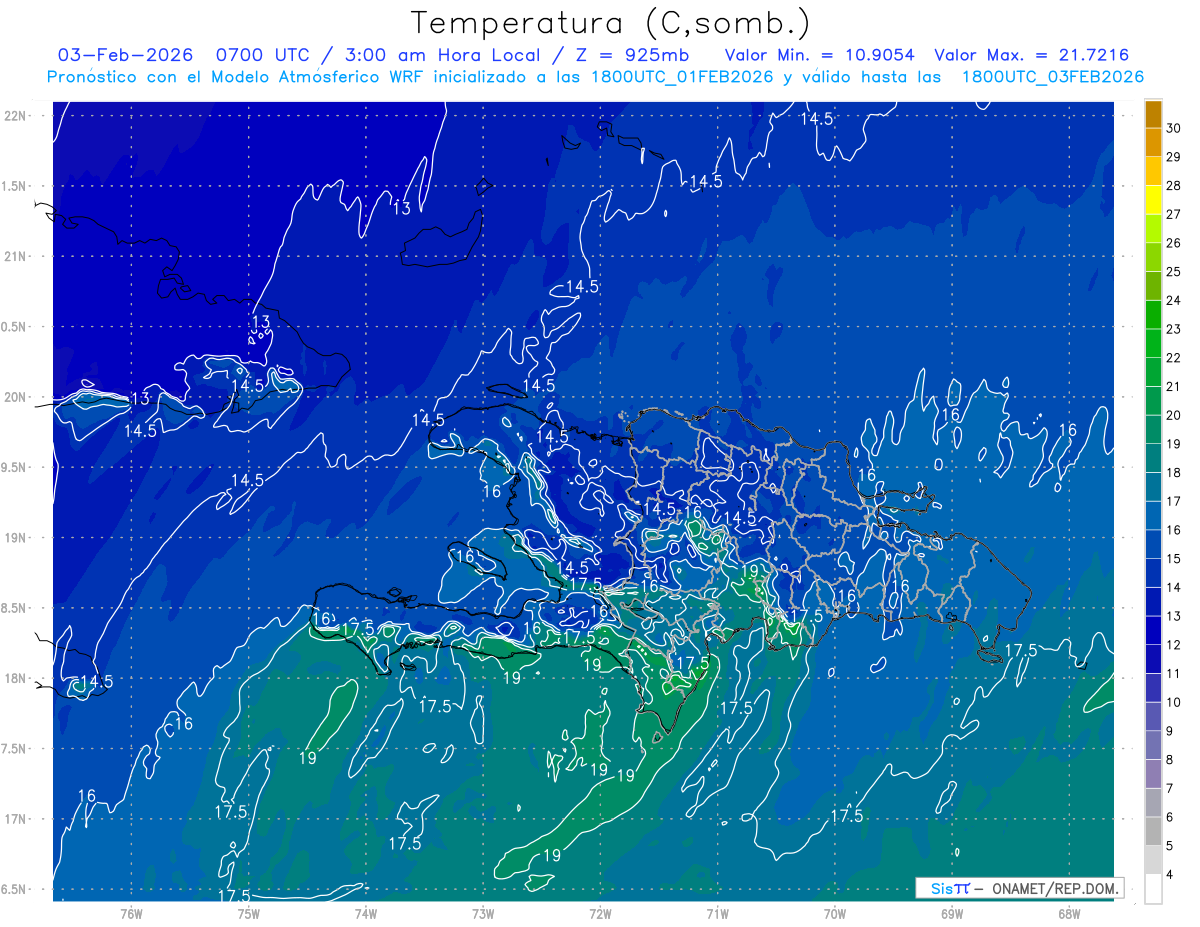1200x927 pixels.
Task: Click the dark blue swatch between 11 and 12
Action: 1153,659
